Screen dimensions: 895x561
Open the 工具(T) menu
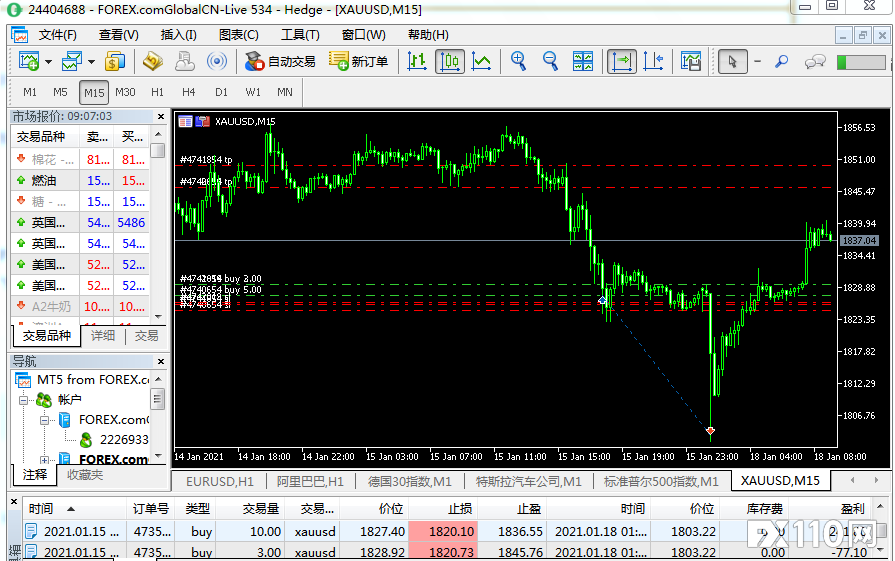(300, 35)
